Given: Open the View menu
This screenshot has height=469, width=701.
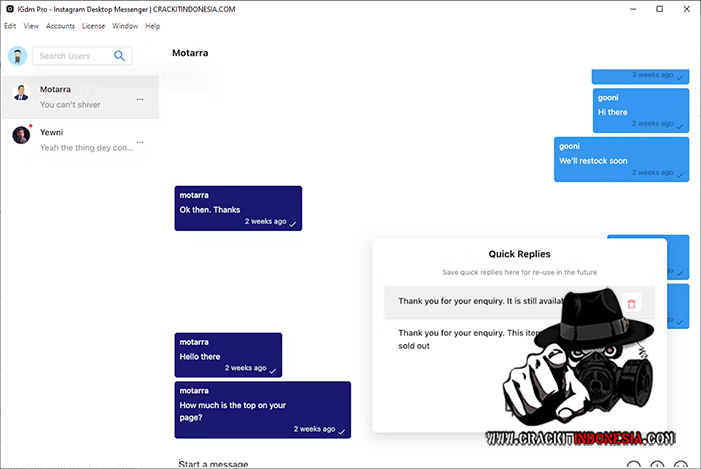Looking at the screenshot, I should click(31, 26).
